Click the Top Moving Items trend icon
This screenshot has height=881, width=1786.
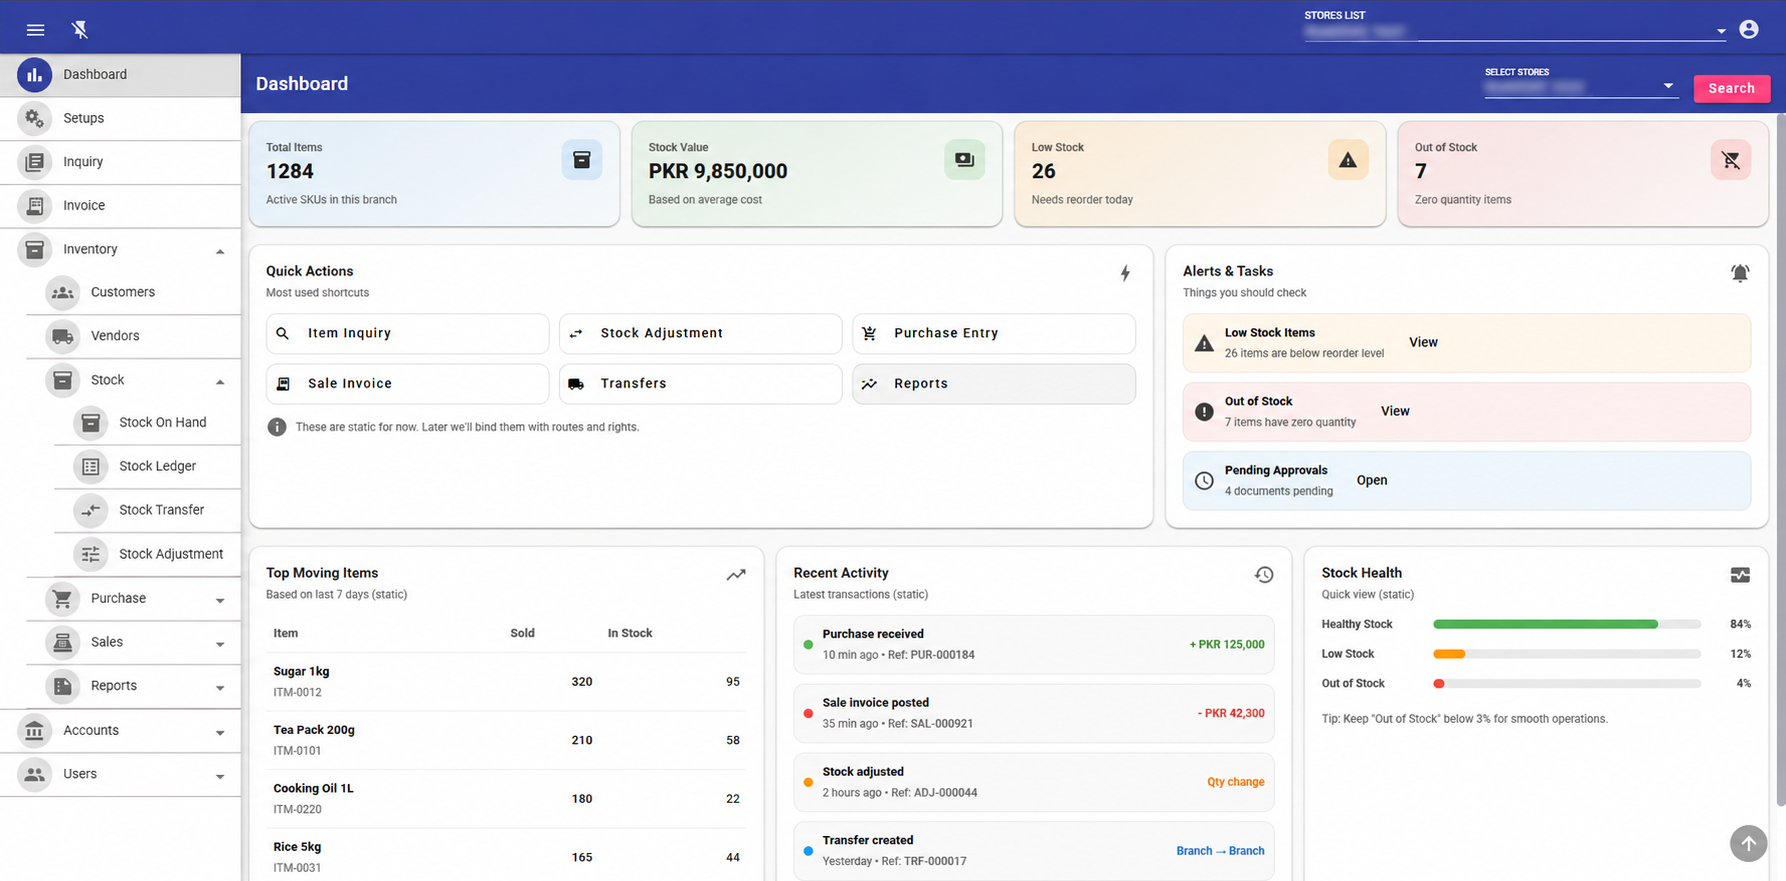[x=736, y=575]
